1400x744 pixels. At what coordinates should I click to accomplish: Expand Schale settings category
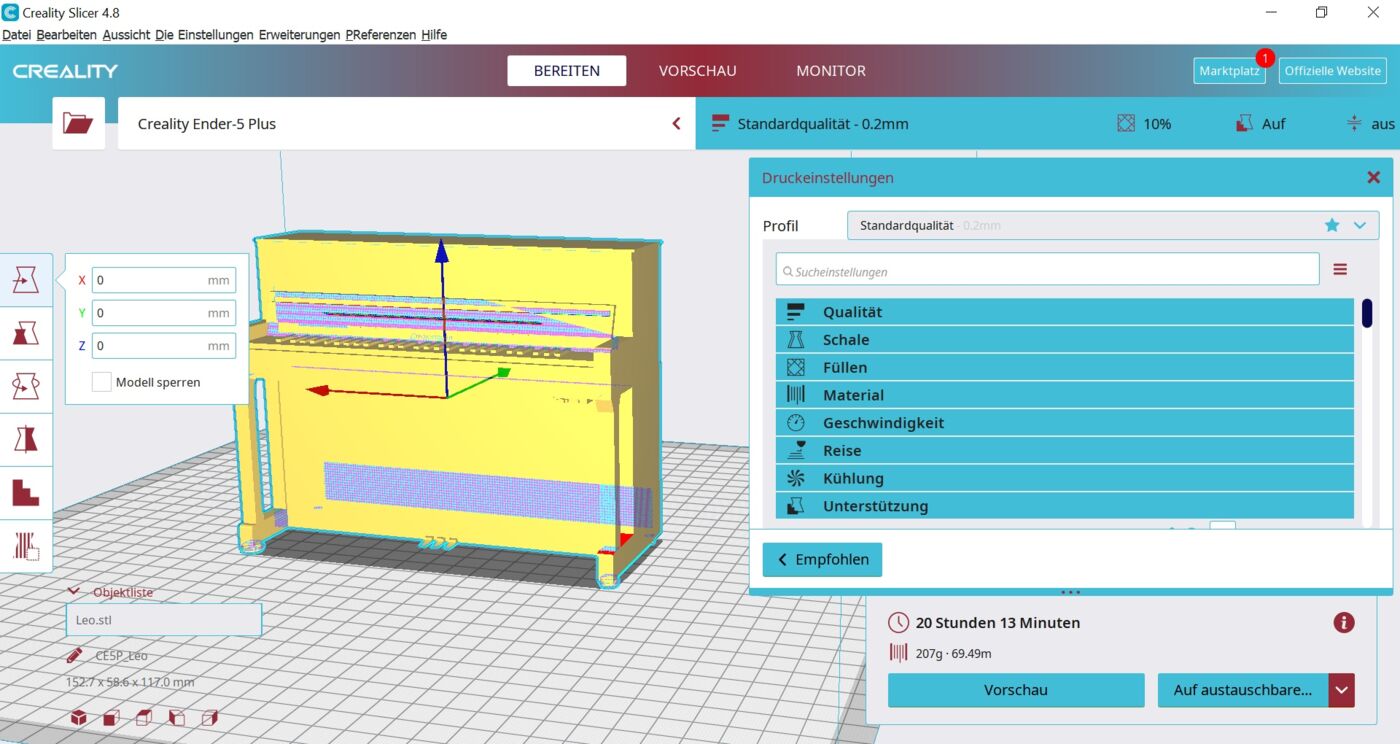pos(1064,340)
